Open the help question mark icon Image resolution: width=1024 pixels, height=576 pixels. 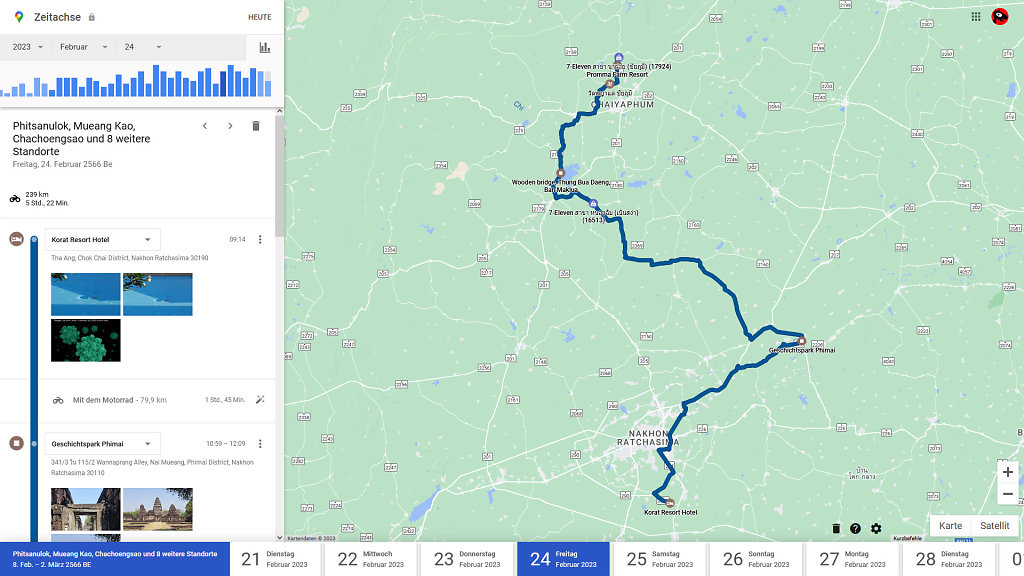tap(855, 528)
